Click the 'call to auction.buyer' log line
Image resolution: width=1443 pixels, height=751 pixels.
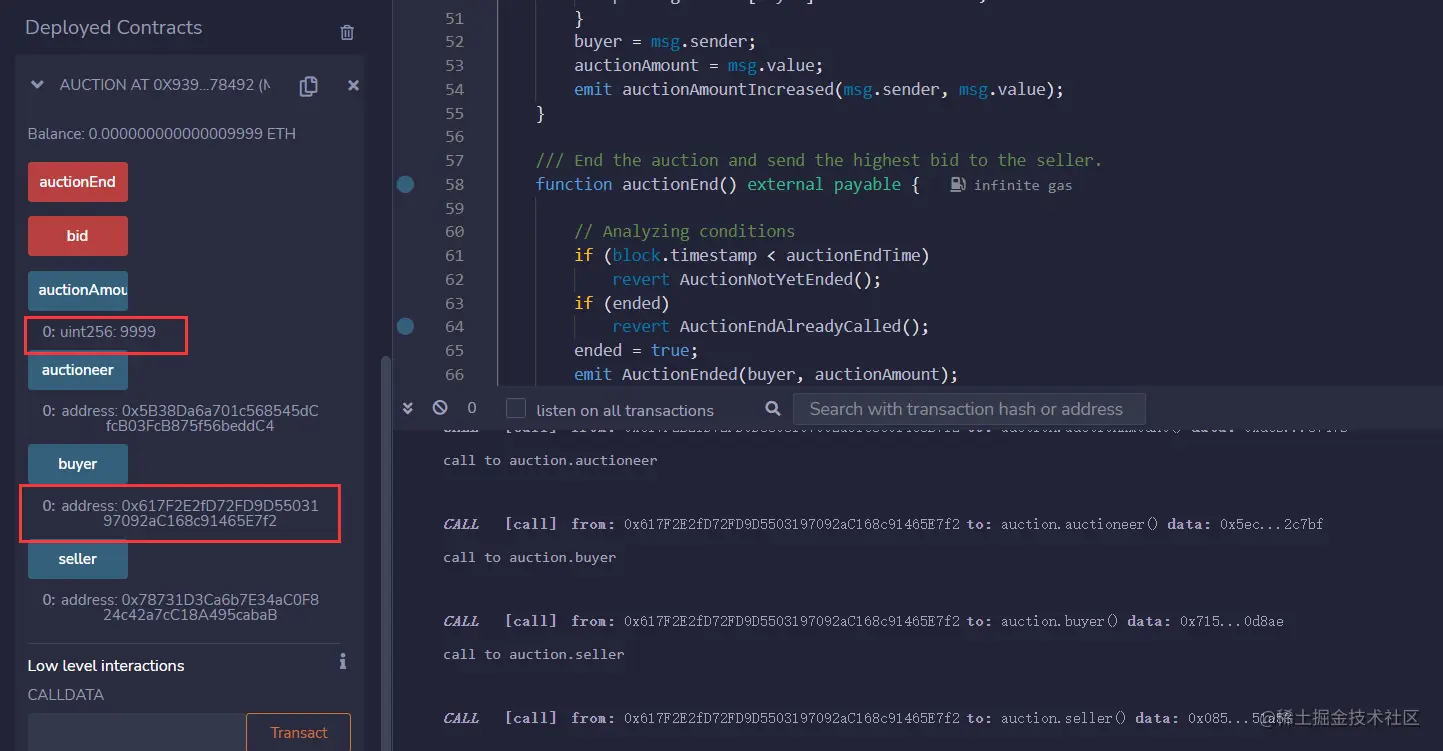point(530,557)
